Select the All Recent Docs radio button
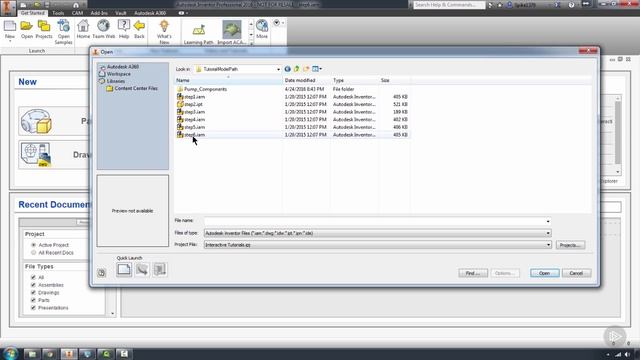Screen dimensions: 640x360 click(33, 253)
